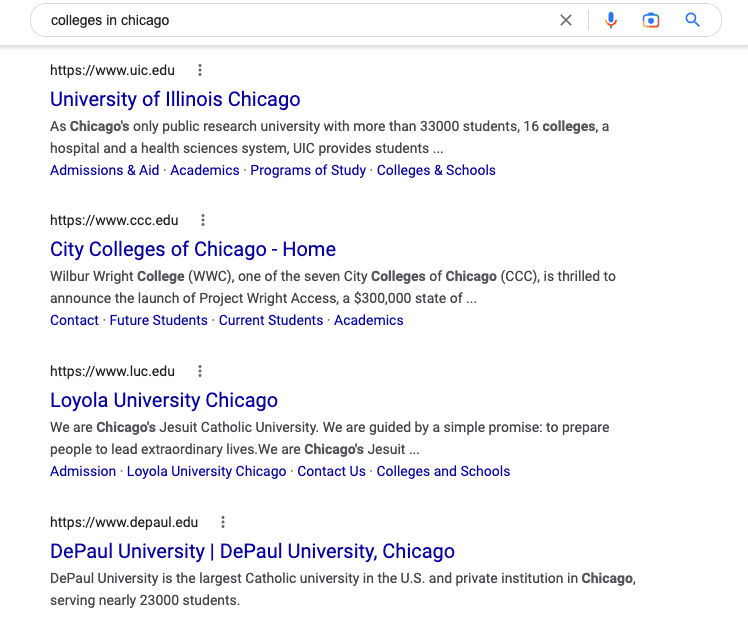Viewport: 748px width, 628px height.
Task: Go to UIC Admissions & Aid sitelink
Action: [104, 170]
